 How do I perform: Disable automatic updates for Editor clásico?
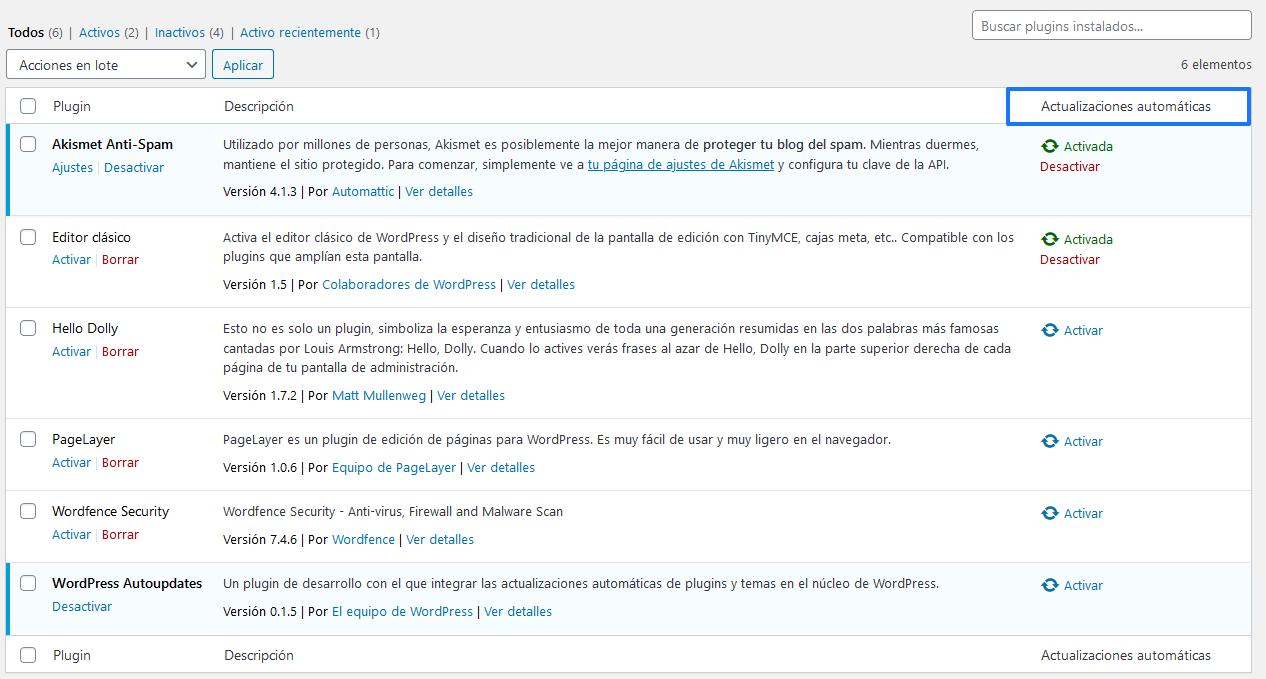click(x=1070, y=260)
